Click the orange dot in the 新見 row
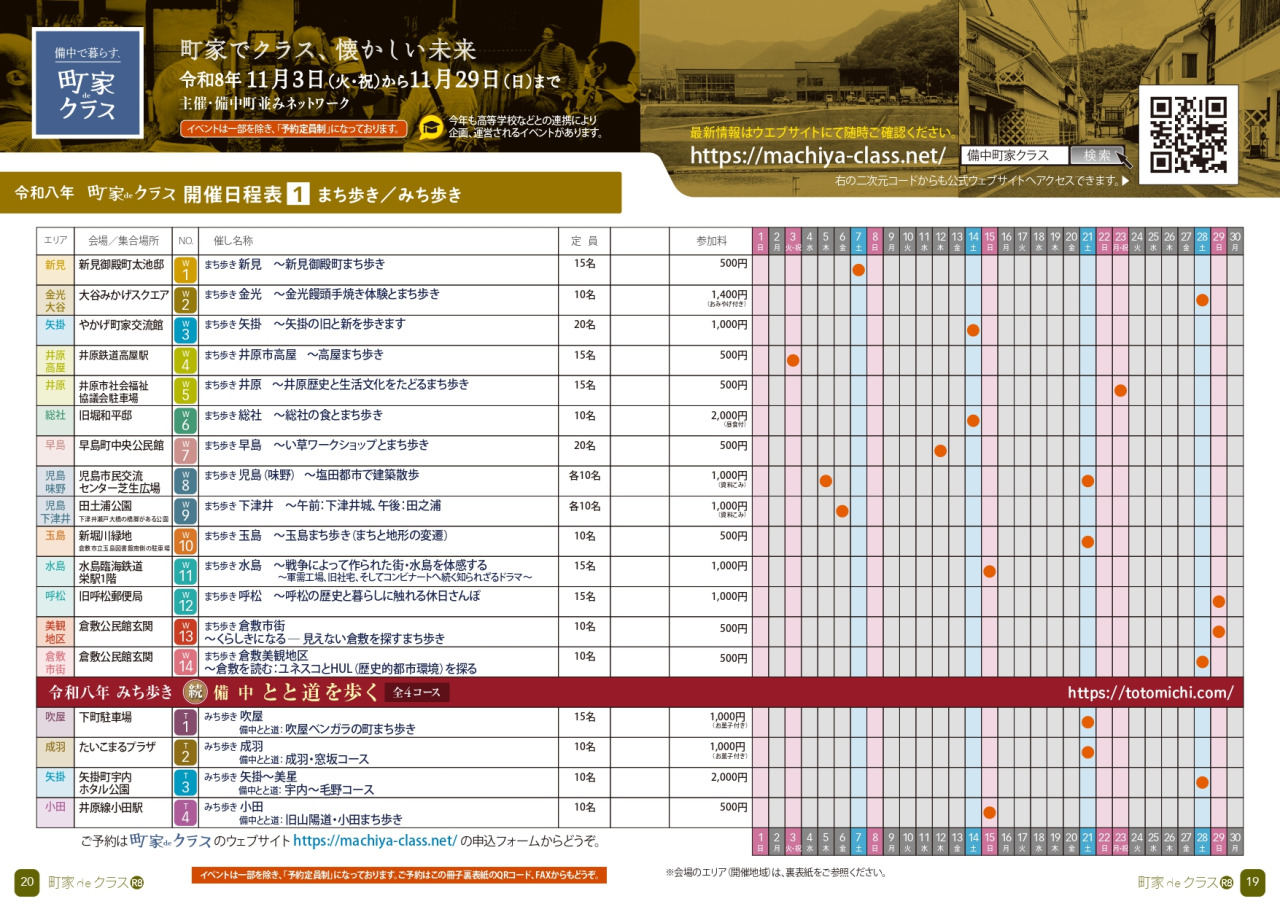Screen dimensions: 1280x904 pyautogui.click(x=858, y=270)
